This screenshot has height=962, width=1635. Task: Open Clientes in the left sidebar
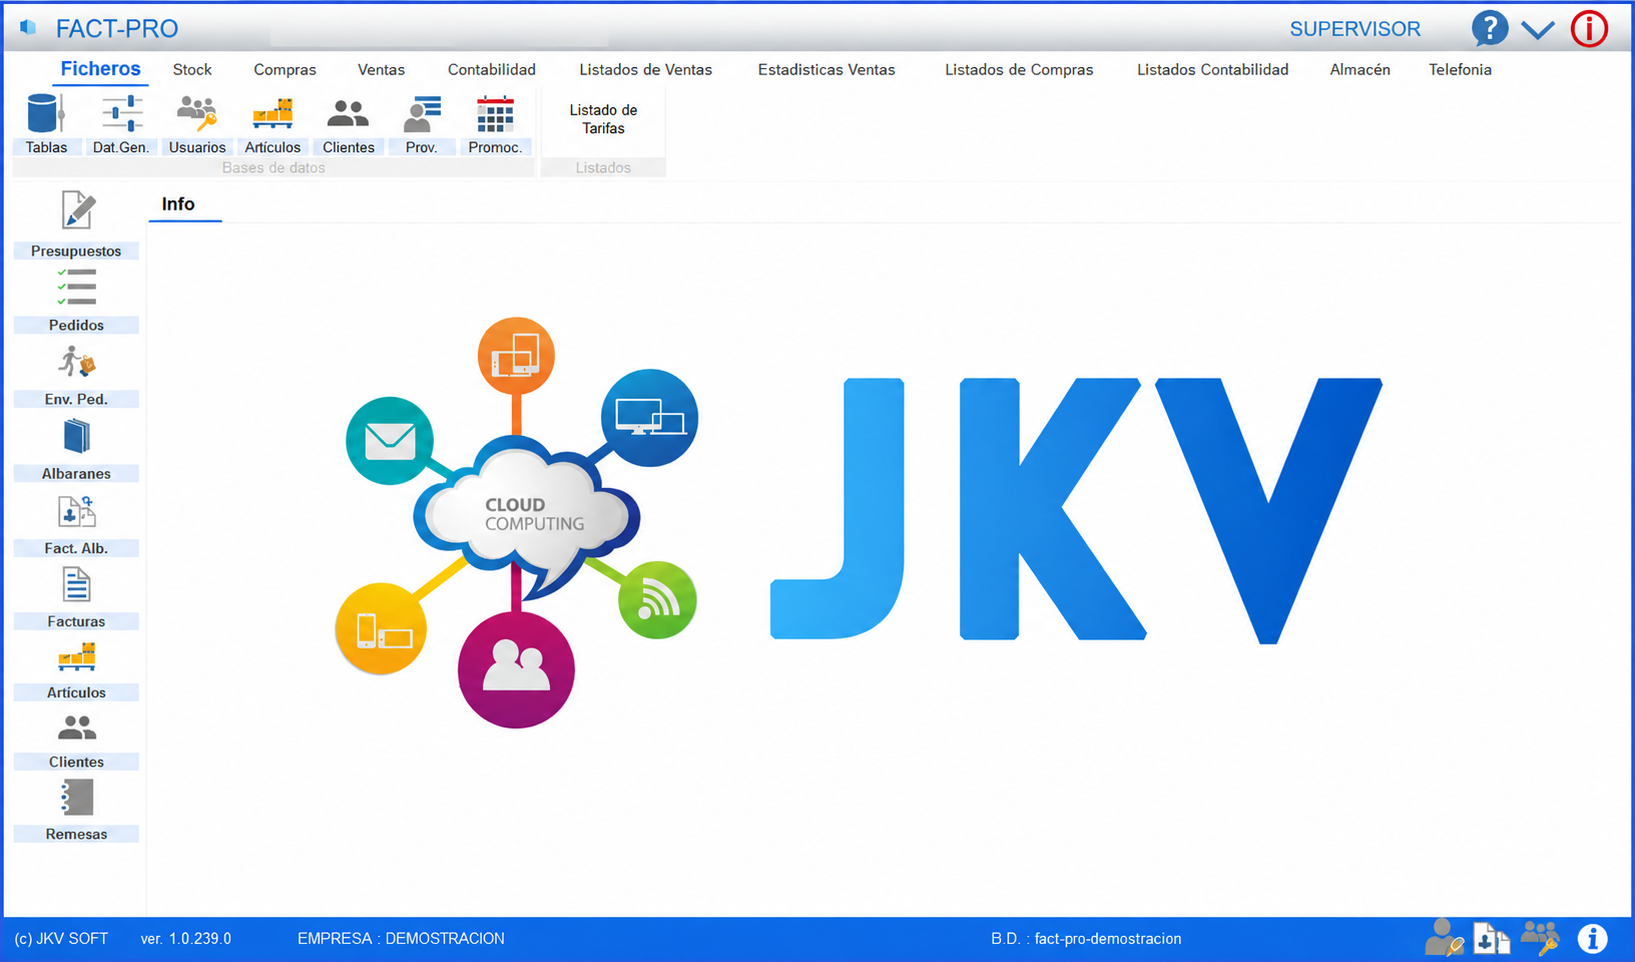point(76,740)
